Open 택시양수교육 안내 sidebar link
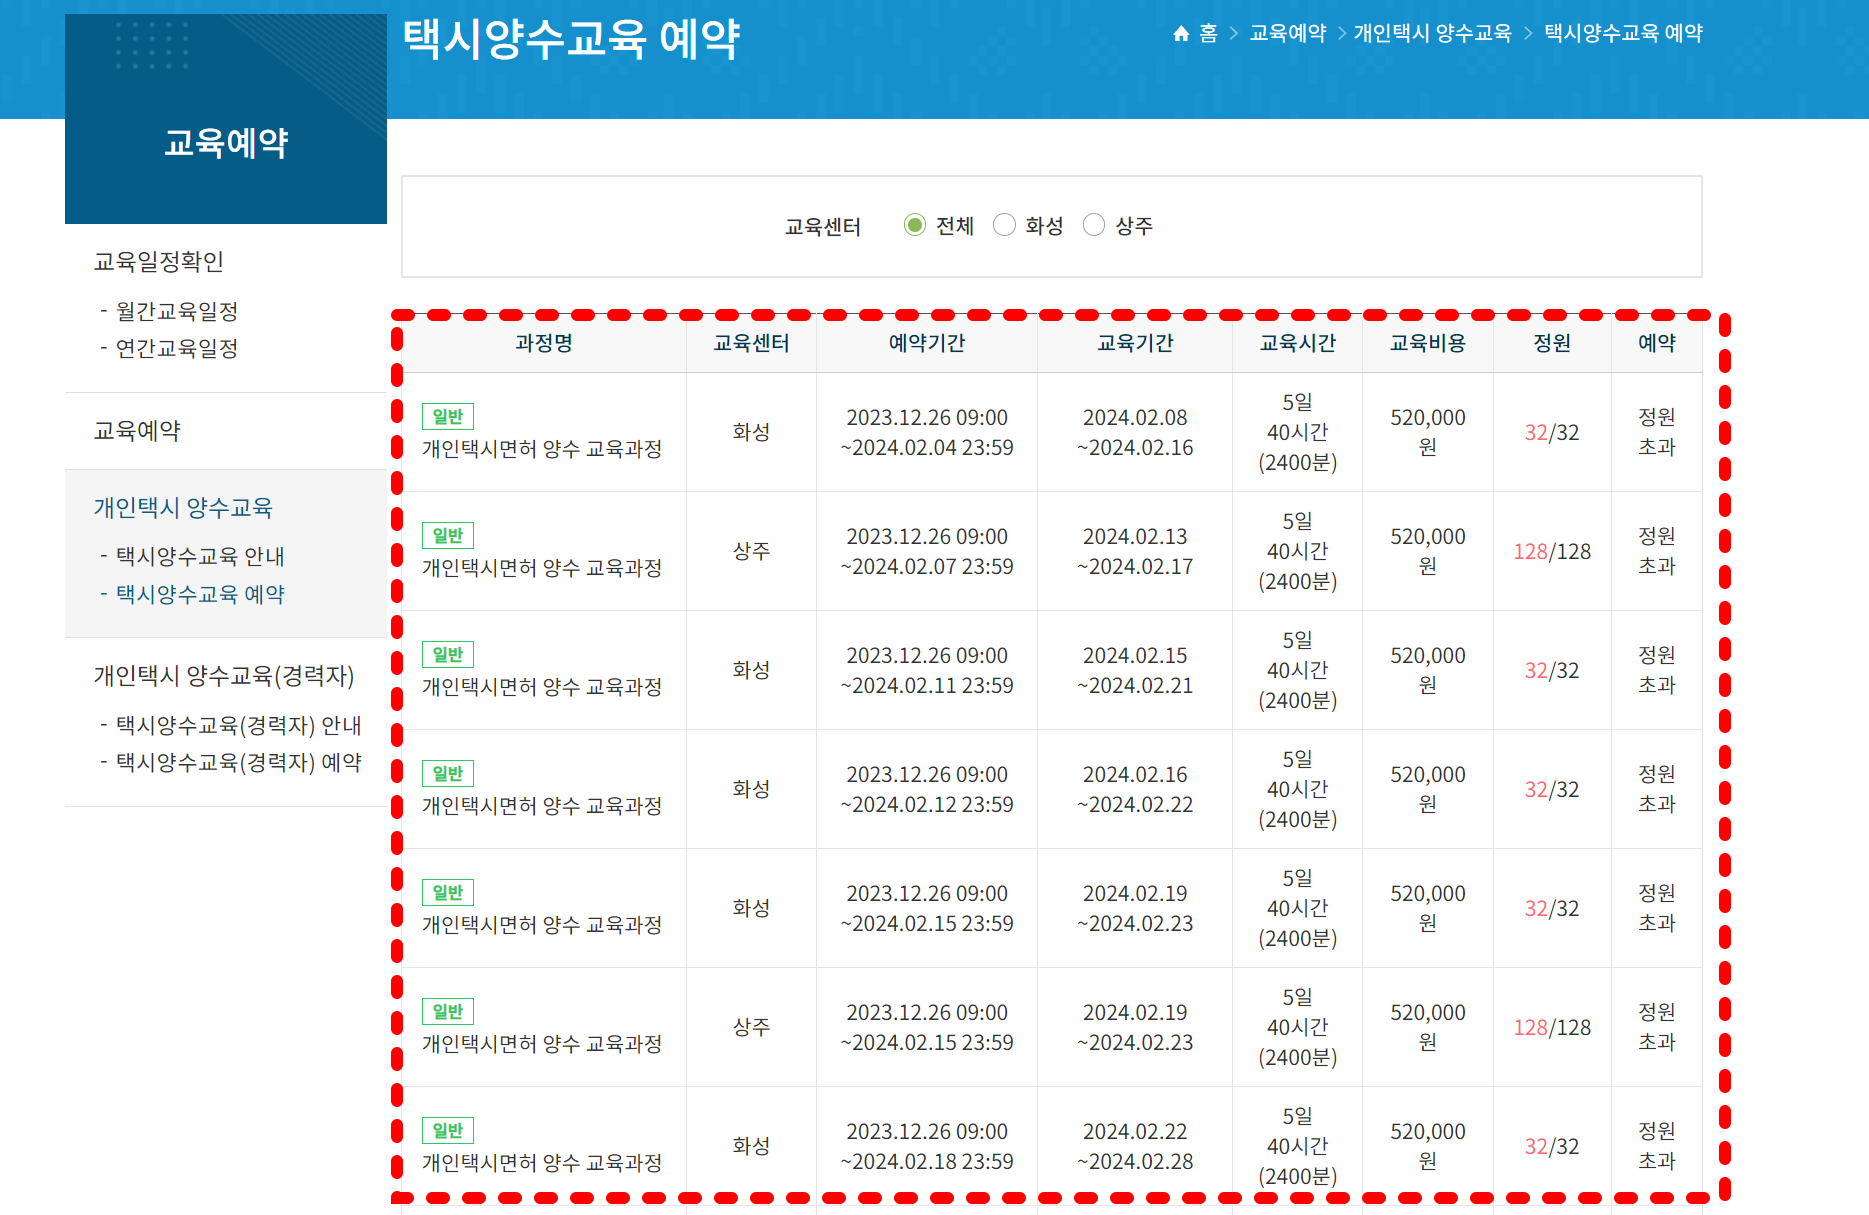Viewport: 1869px width, 1215px height. (200, 556)
